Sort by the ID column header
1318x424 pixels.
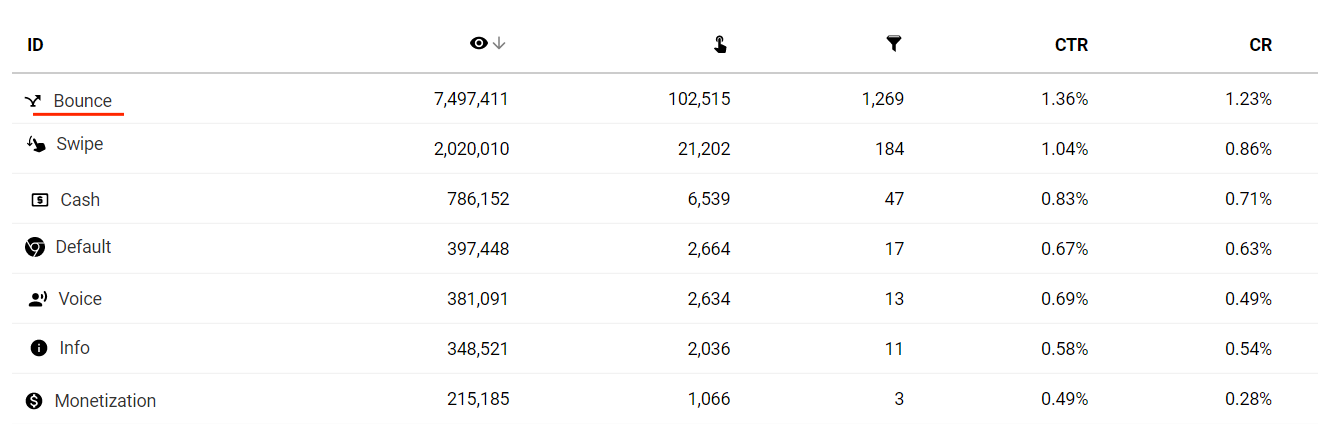[x=35, y=45]
